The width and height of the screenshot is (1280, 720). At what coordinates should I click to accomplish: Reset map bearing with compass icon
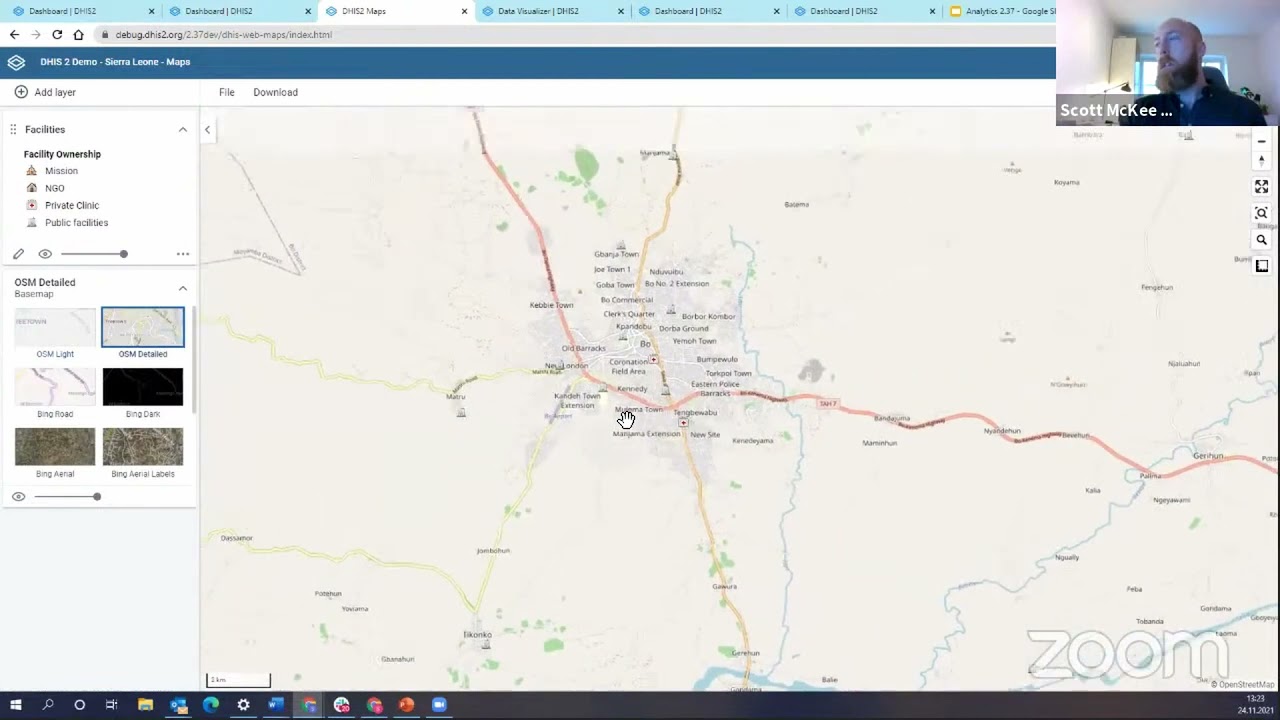coord(1261,160)
